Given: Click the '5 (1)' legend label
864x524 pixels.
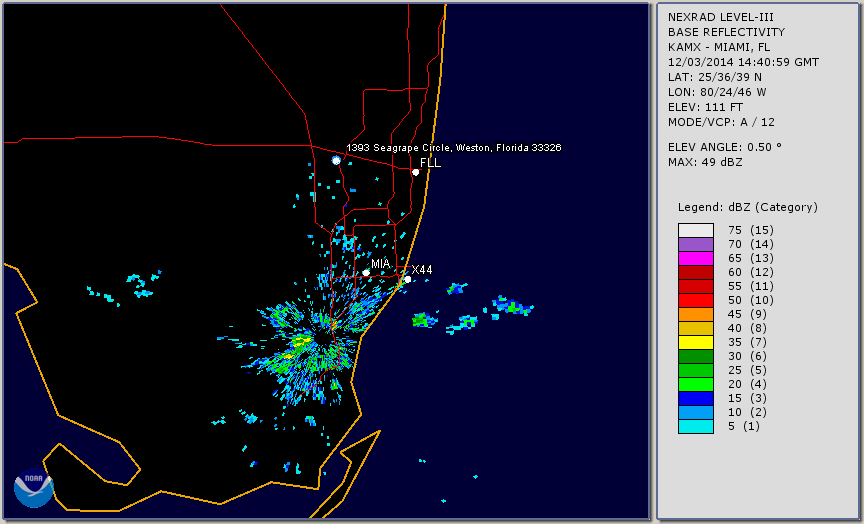Looking at the screenshot, I should [x=744, y=426].
